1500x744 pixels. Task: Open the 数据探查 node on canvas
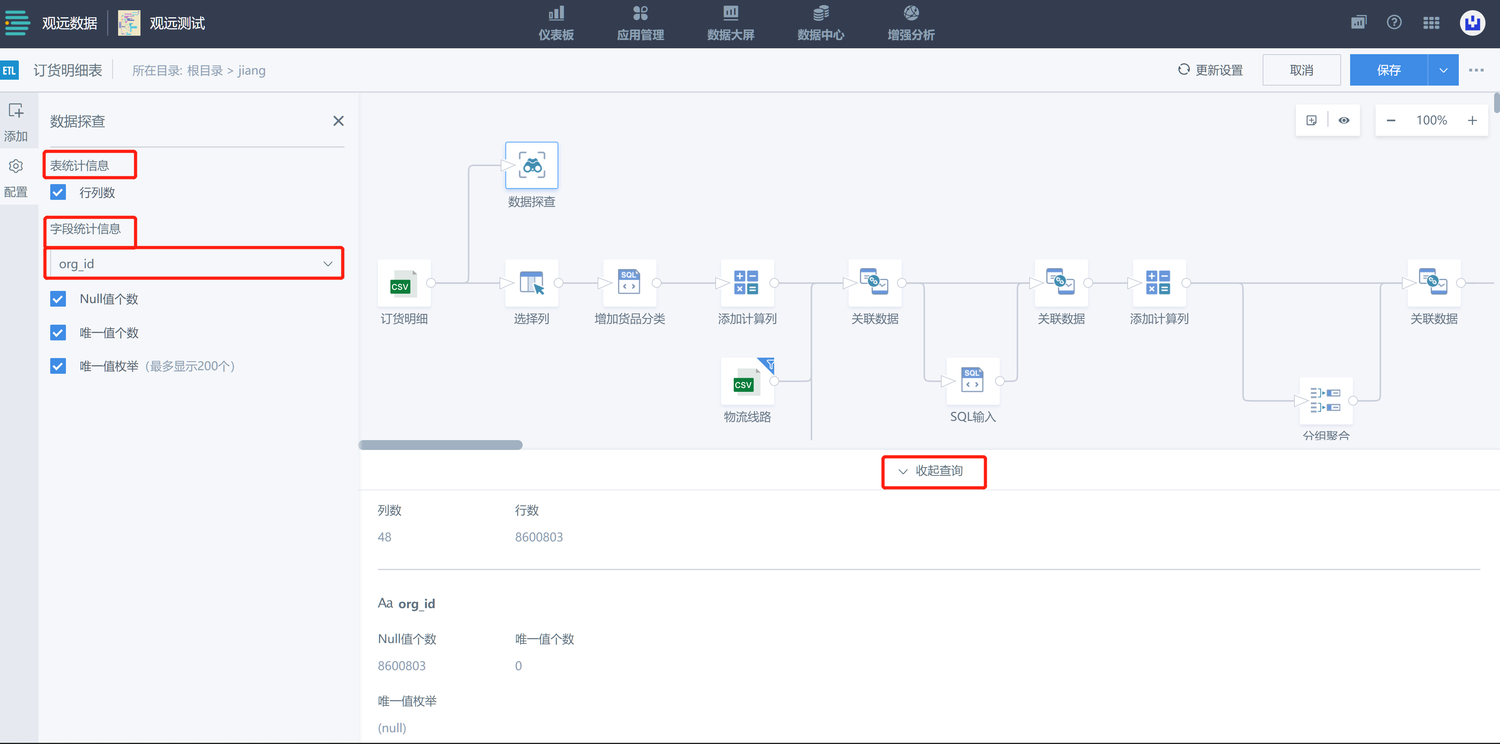531,166
